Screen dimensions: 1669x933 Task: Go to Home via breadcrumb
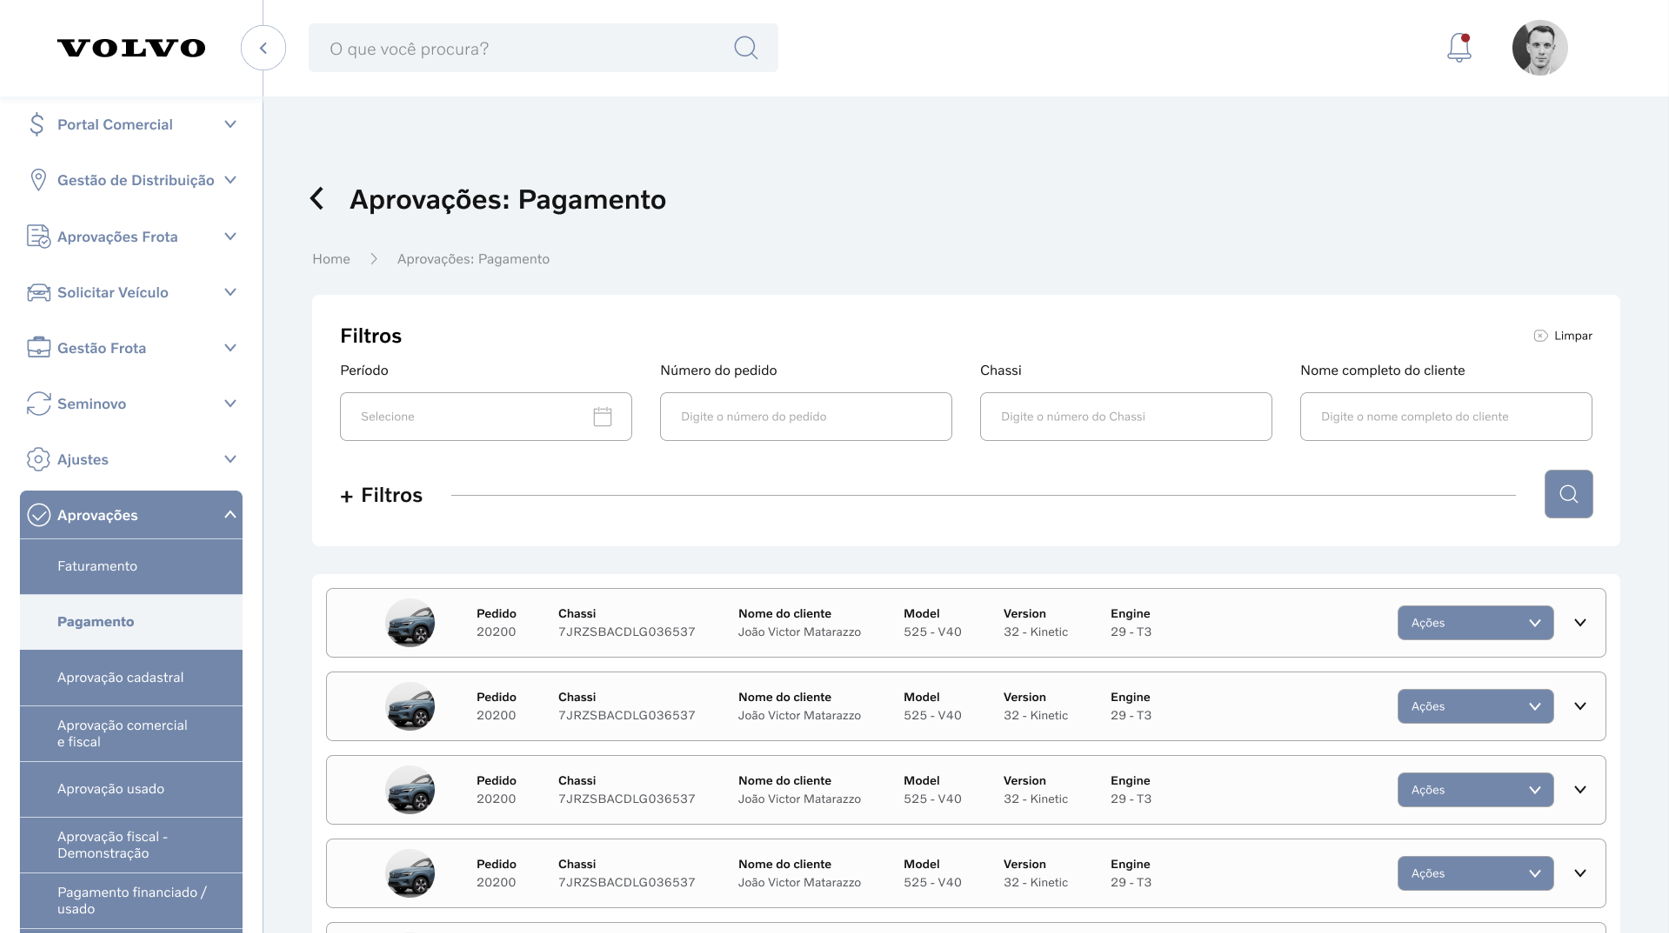pos(331,259)
